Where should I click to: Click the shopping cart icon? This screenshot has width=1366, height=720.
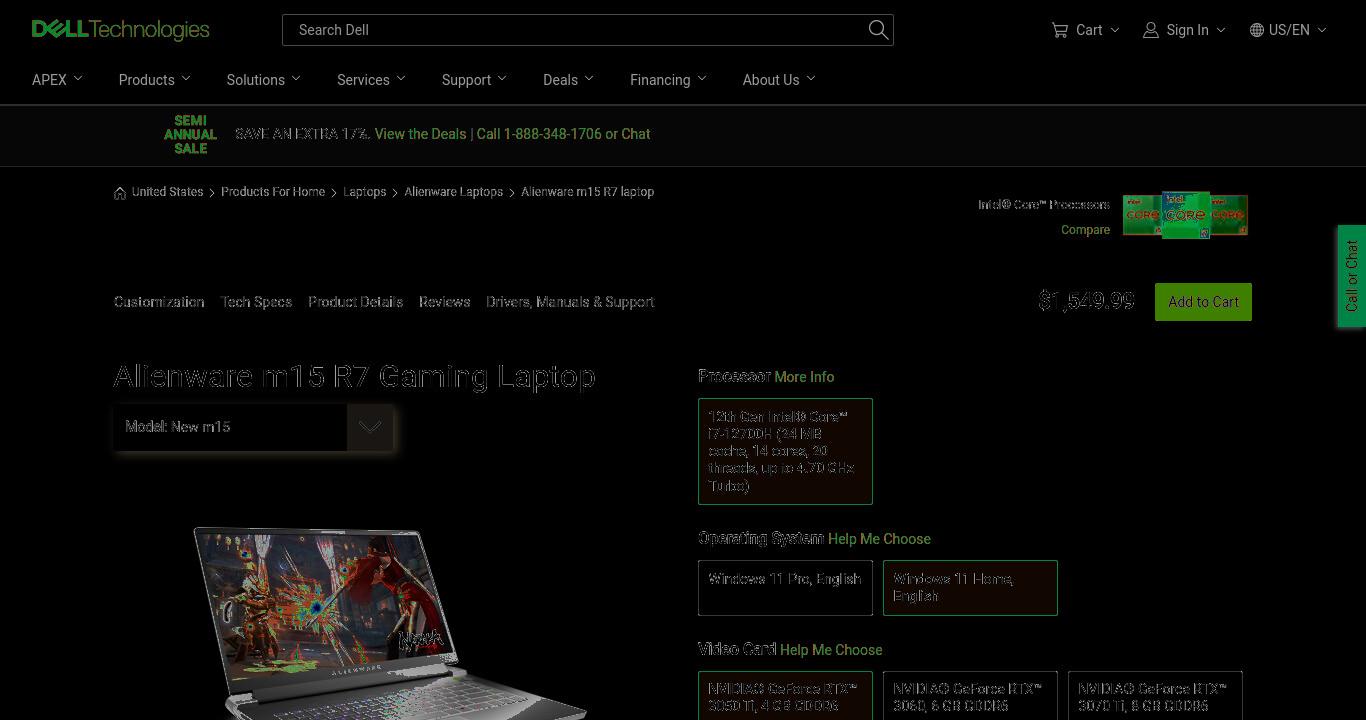(x=1060, y=30)
